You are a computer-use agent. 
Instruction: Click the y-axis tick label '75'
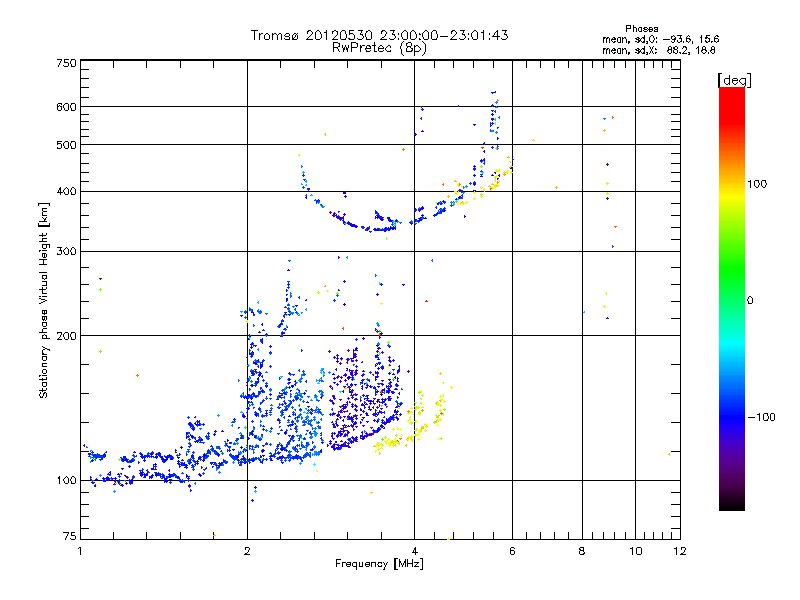click(x=70, y=536)
